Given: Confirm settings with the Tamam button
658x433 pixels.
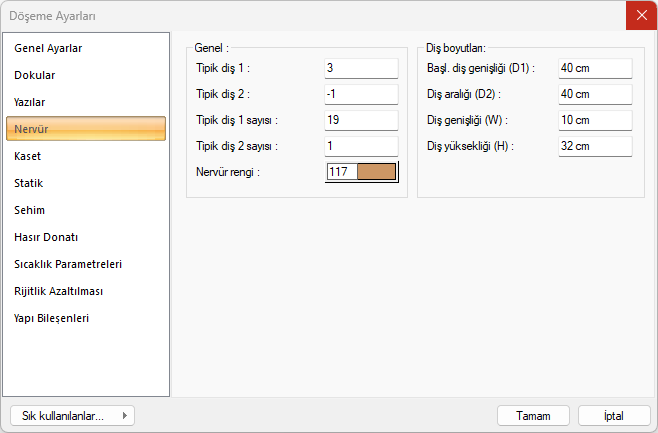Looking at the screenshot, I should (533, 416).
